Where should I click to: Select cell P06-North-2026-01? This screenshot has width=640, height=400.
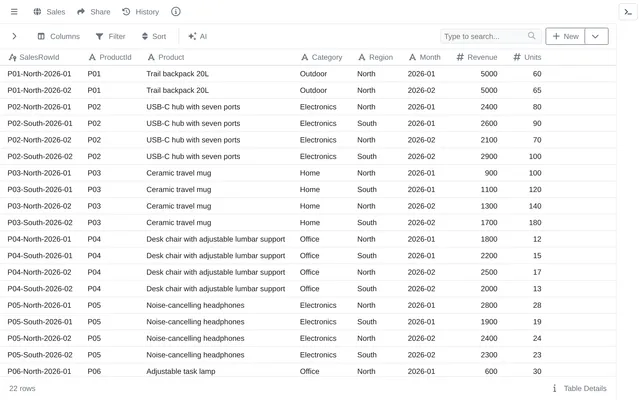tap(39, 371)
